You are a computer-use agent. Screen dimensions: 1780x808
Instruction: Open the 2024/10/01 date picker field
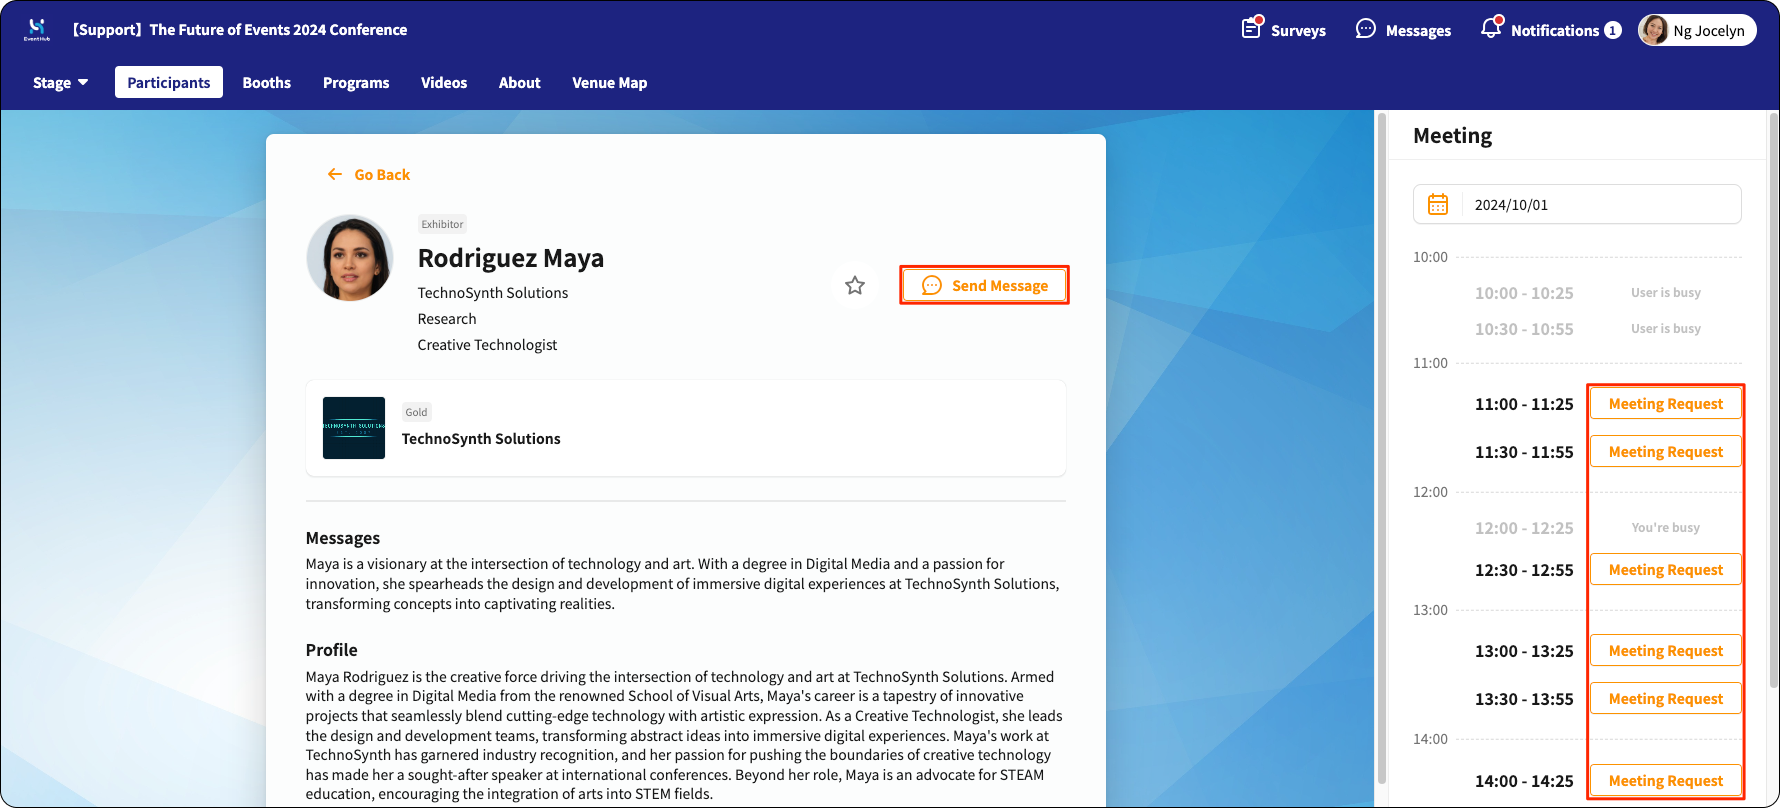click(x=1577, y=204)
